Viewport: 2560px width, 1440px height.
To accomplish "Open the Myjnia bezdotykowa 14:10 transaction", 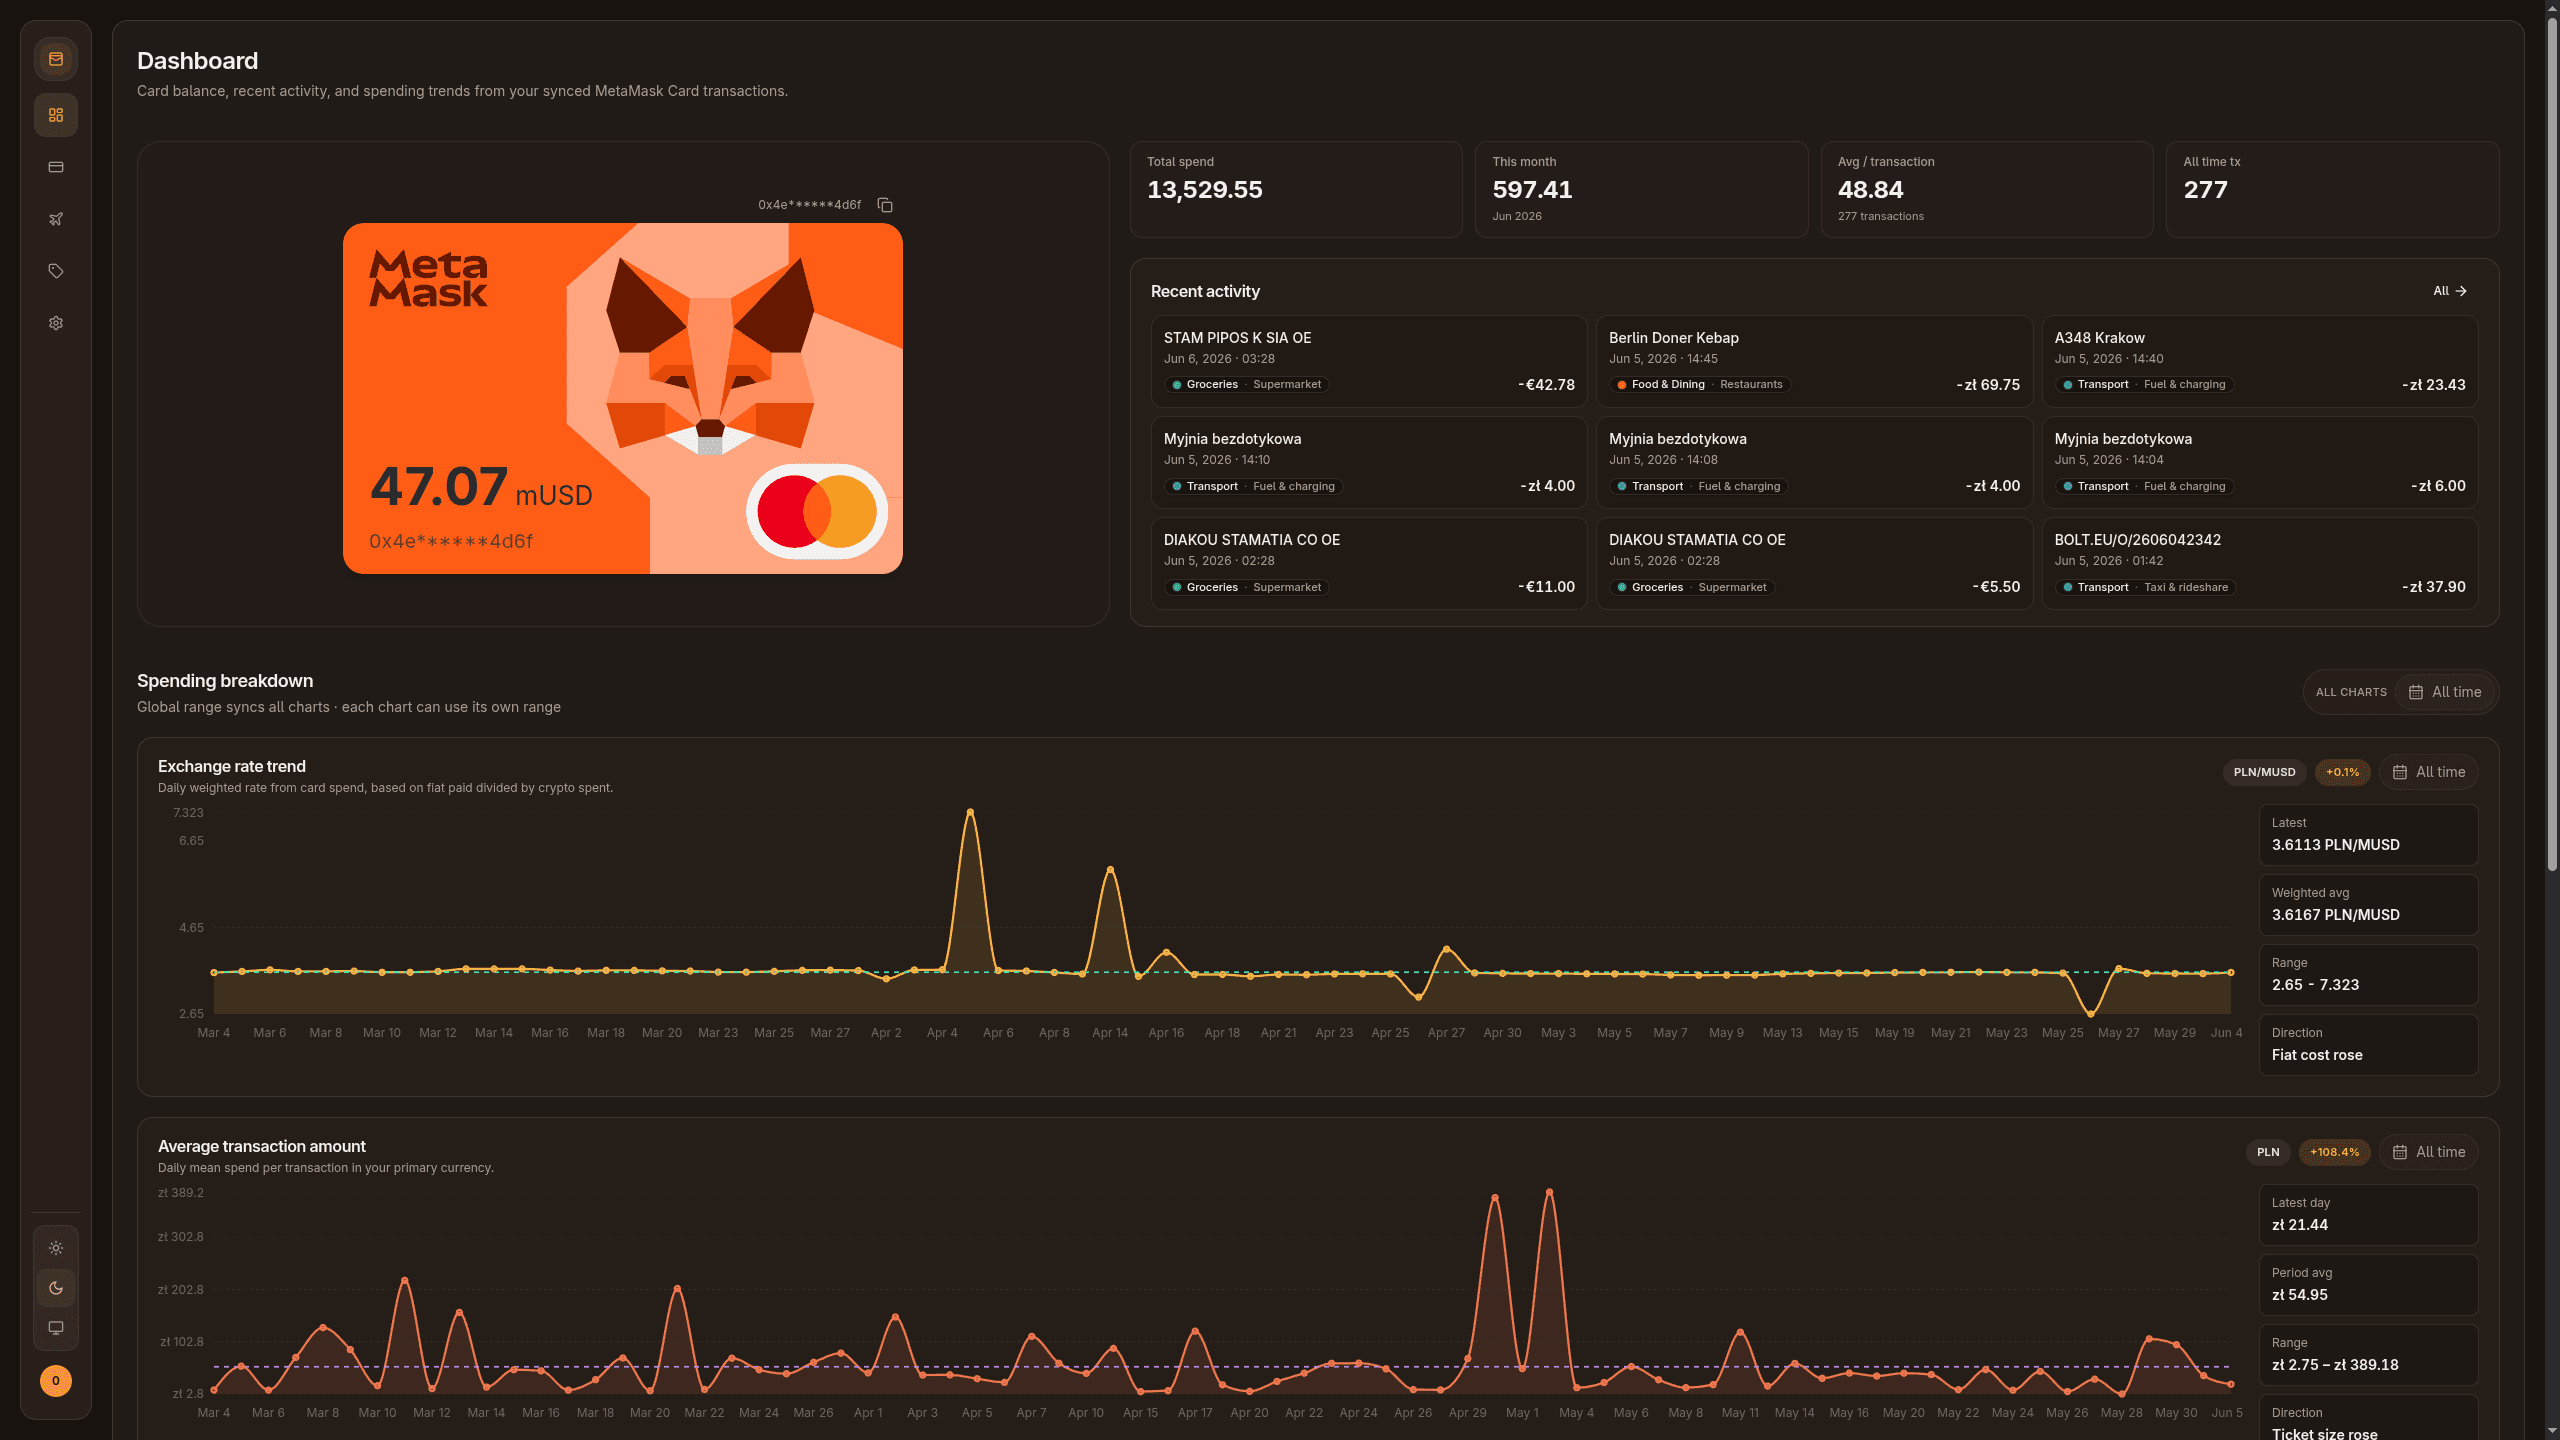I will coord(1369,462).
